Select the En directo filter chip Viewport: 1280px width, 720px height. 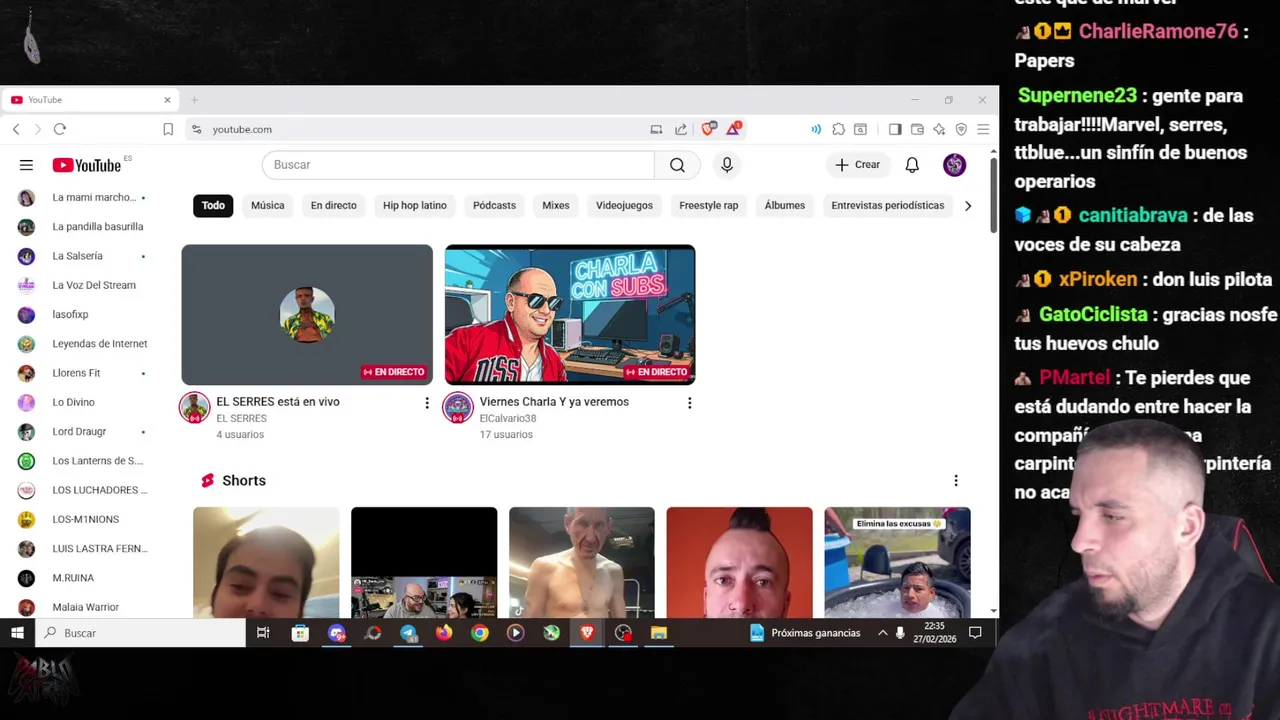click(x=334, y=205)
